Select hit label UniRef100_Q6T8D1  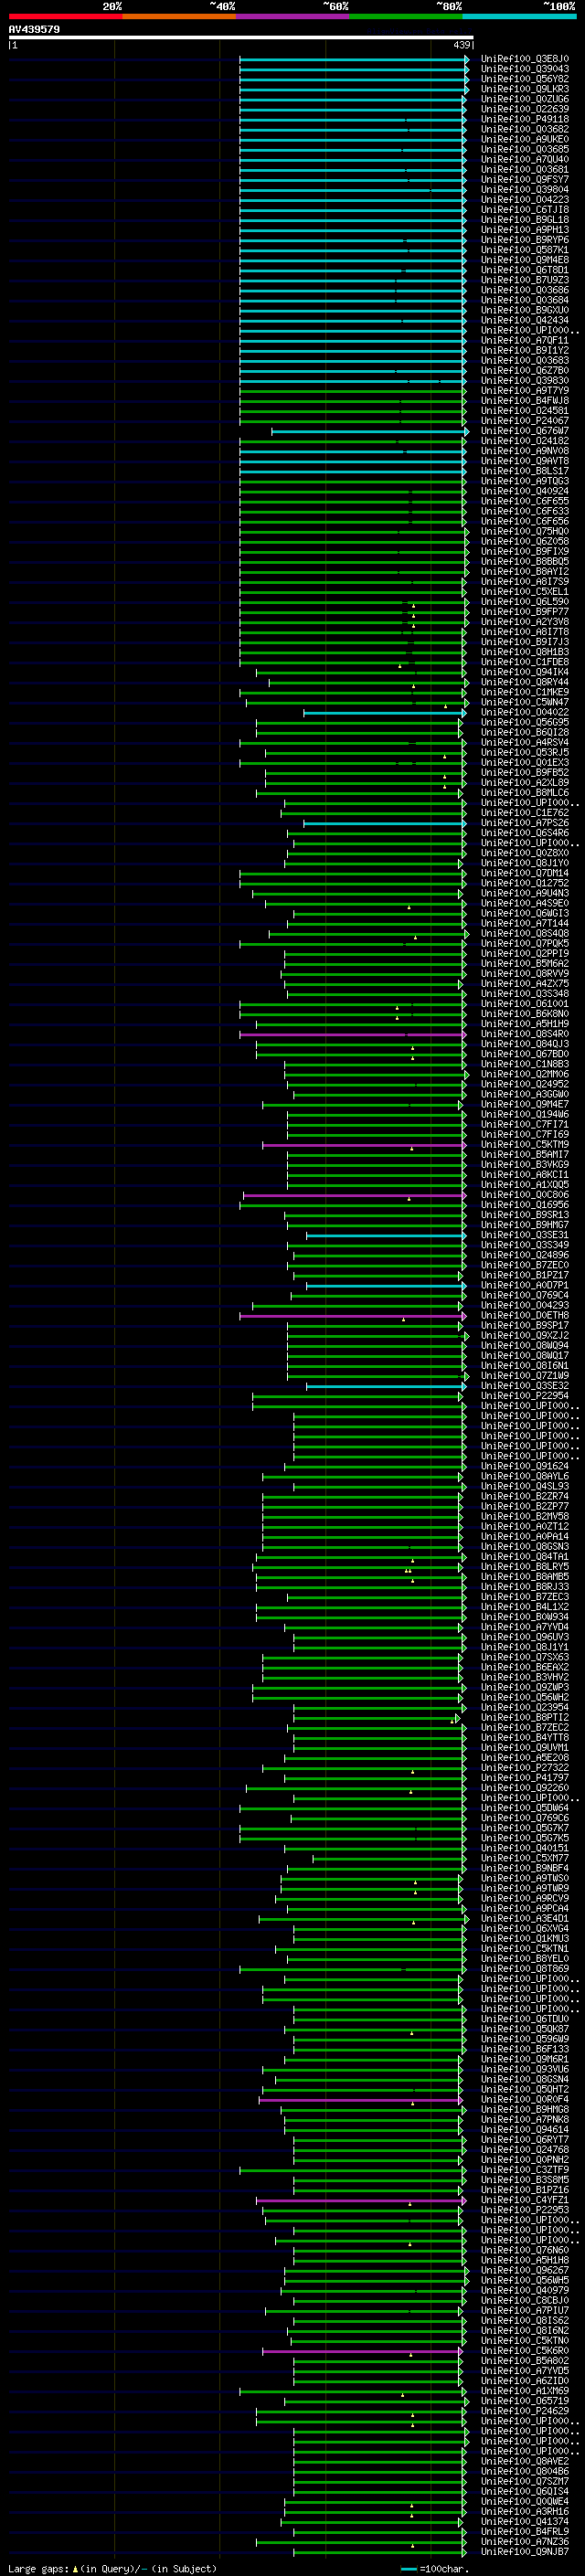(x=524, y=270)
